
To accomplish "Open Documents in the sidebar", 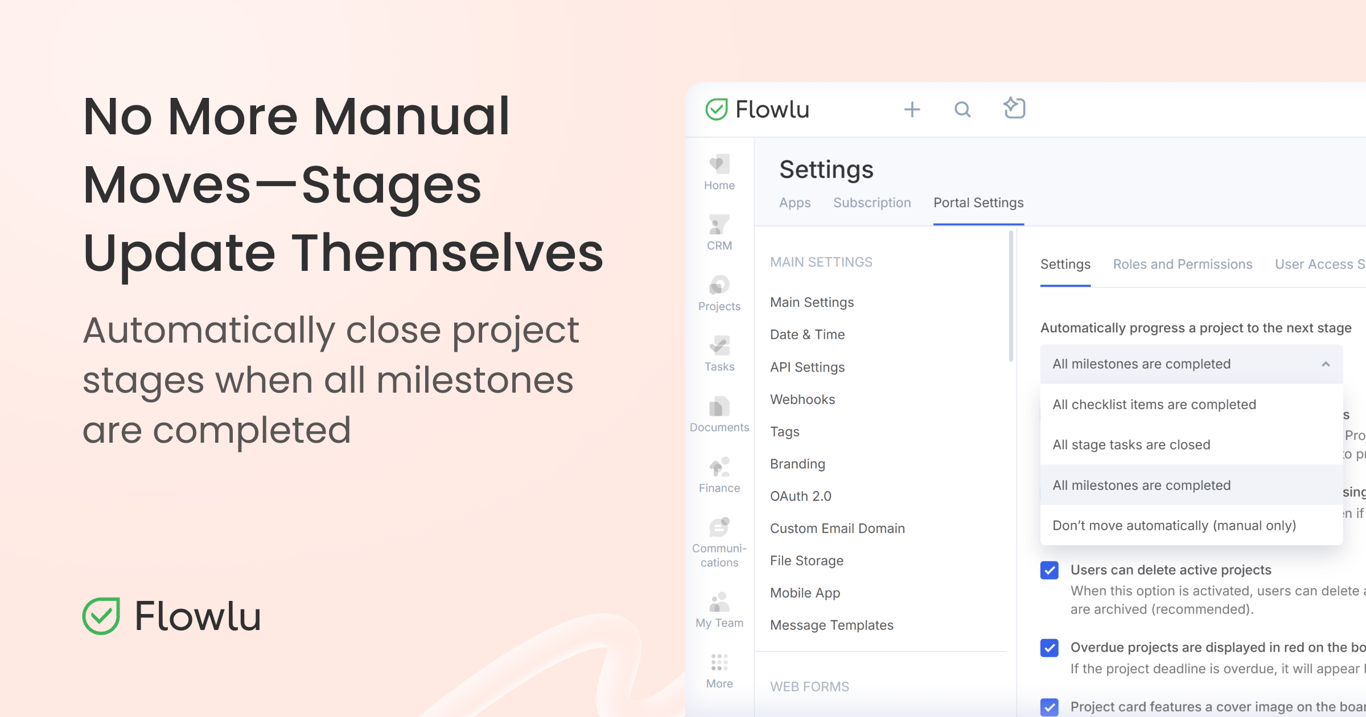I will point(719,414).
